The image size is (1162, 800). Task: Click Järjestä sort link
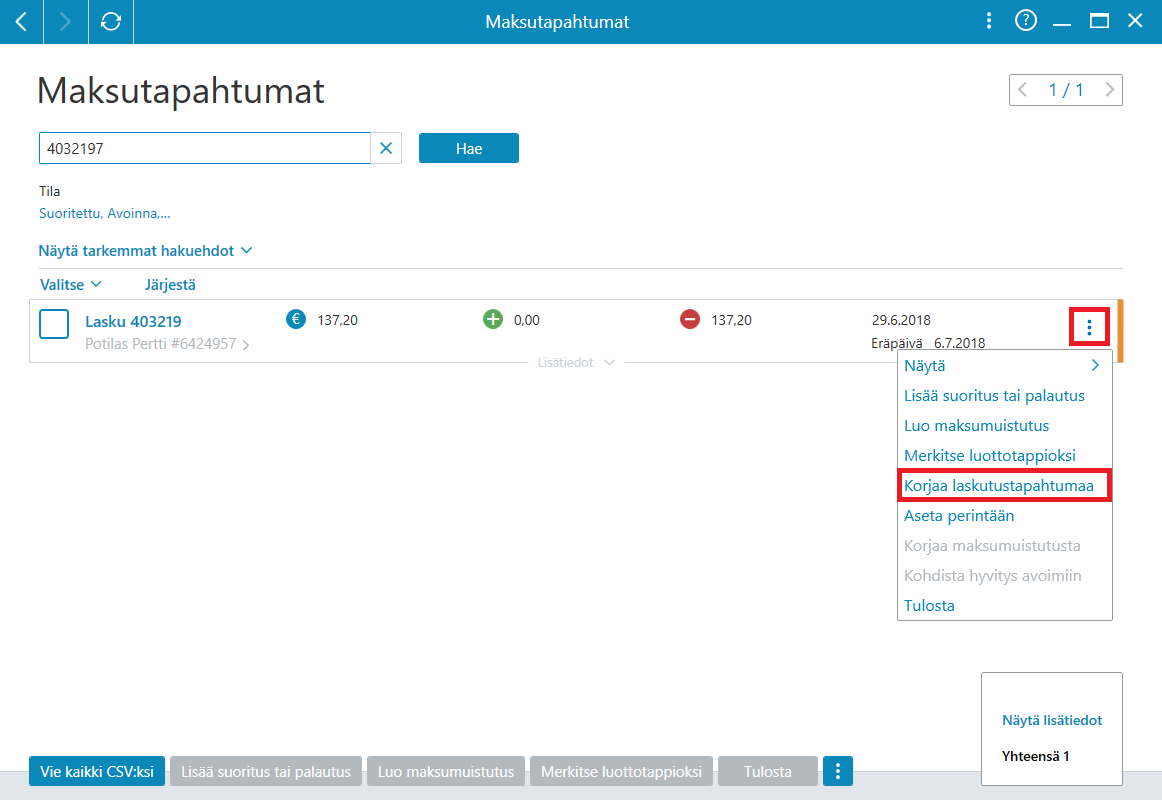coord(170,284)
